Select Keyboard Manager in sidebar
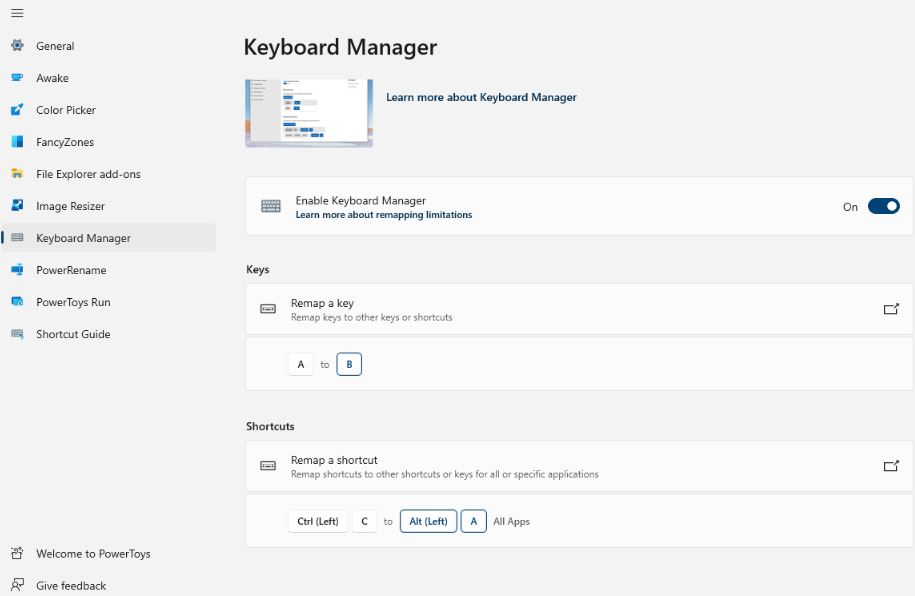The height and width of the screenshot is (596, 915). click(x=109, y=238)
